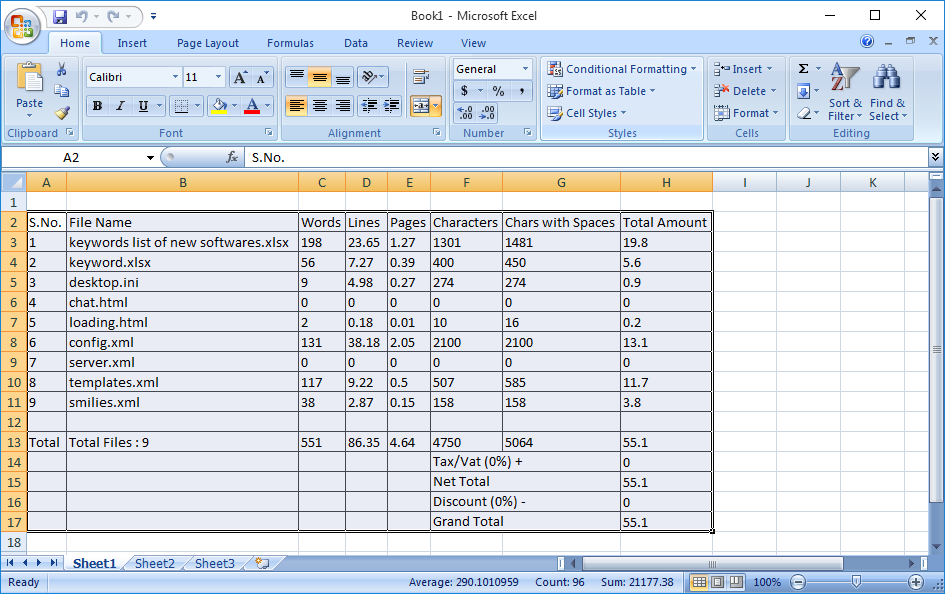This screenshot has width=945, height=594.
Task: Click Increase Decimal icon
Action: click(x=465, y=113)
